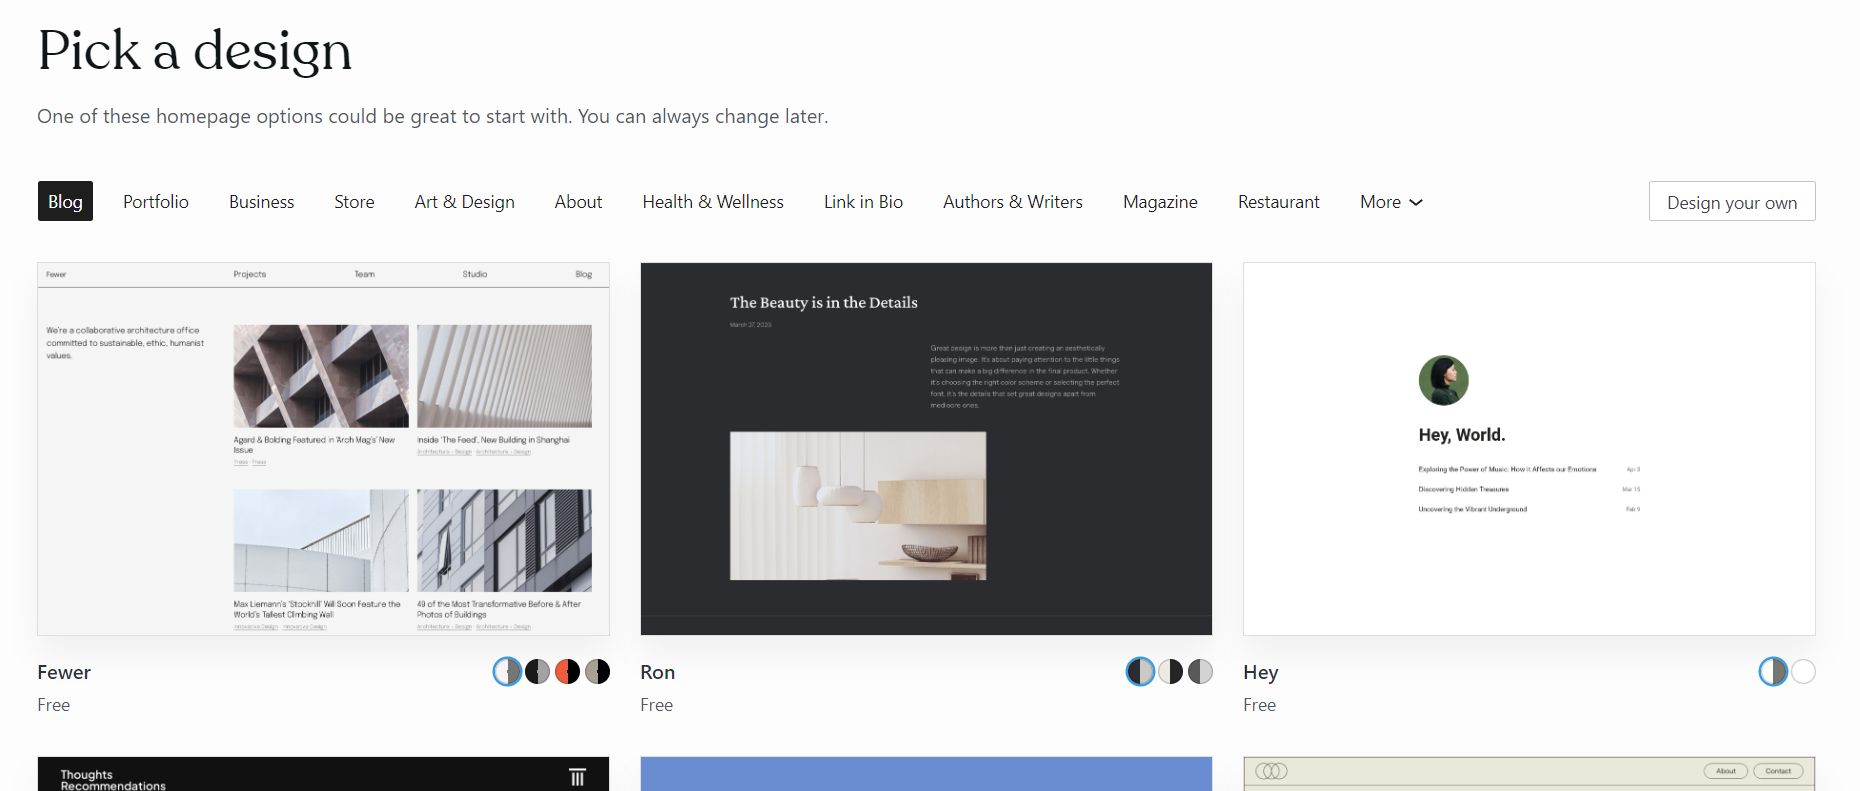Select the Blog category tab
The image size is (1860, 791).
(65, 202)
